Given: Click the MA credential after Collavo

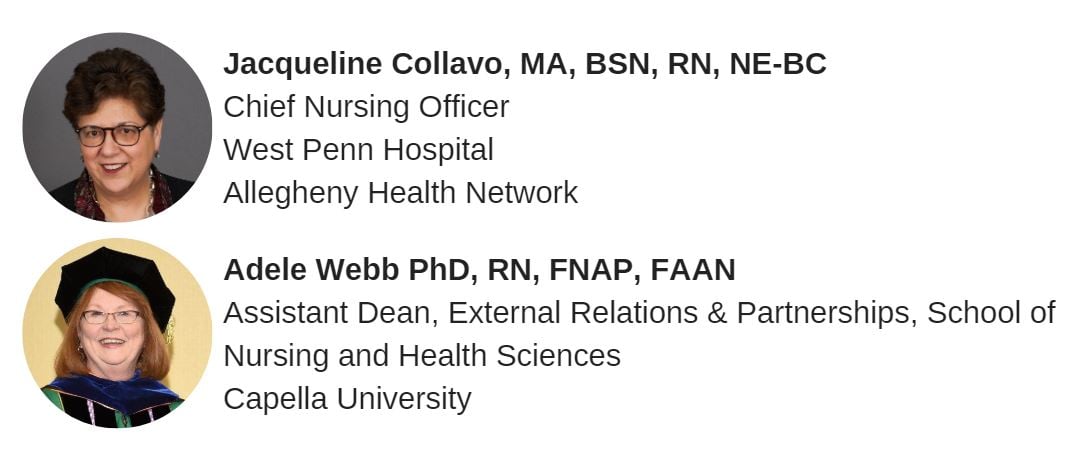Looking at the screenshot, I should 540,64.
